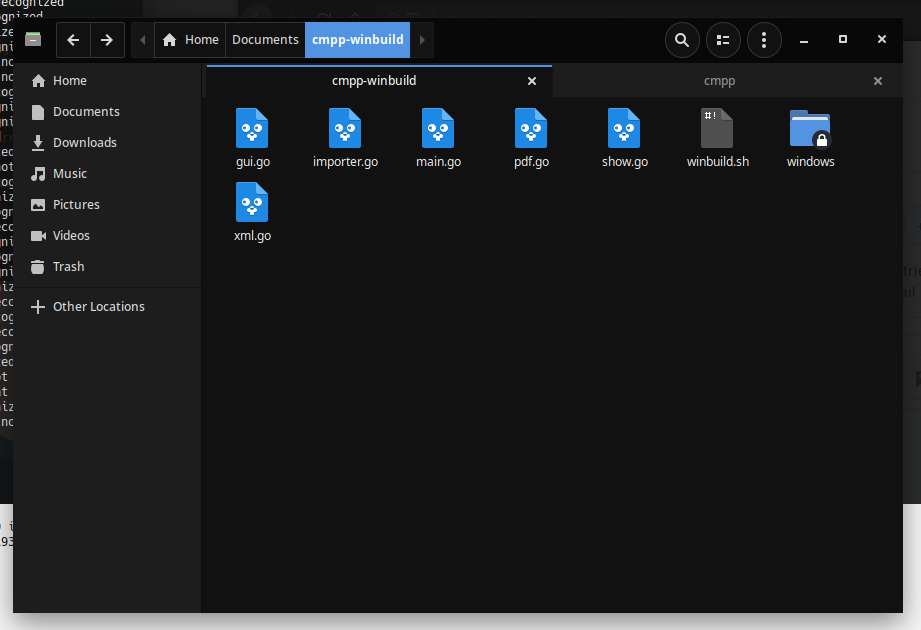Viewport: 921px width, 630px height.
Task: Open the search icon in the toolbar
Action: tap(681, 40)
